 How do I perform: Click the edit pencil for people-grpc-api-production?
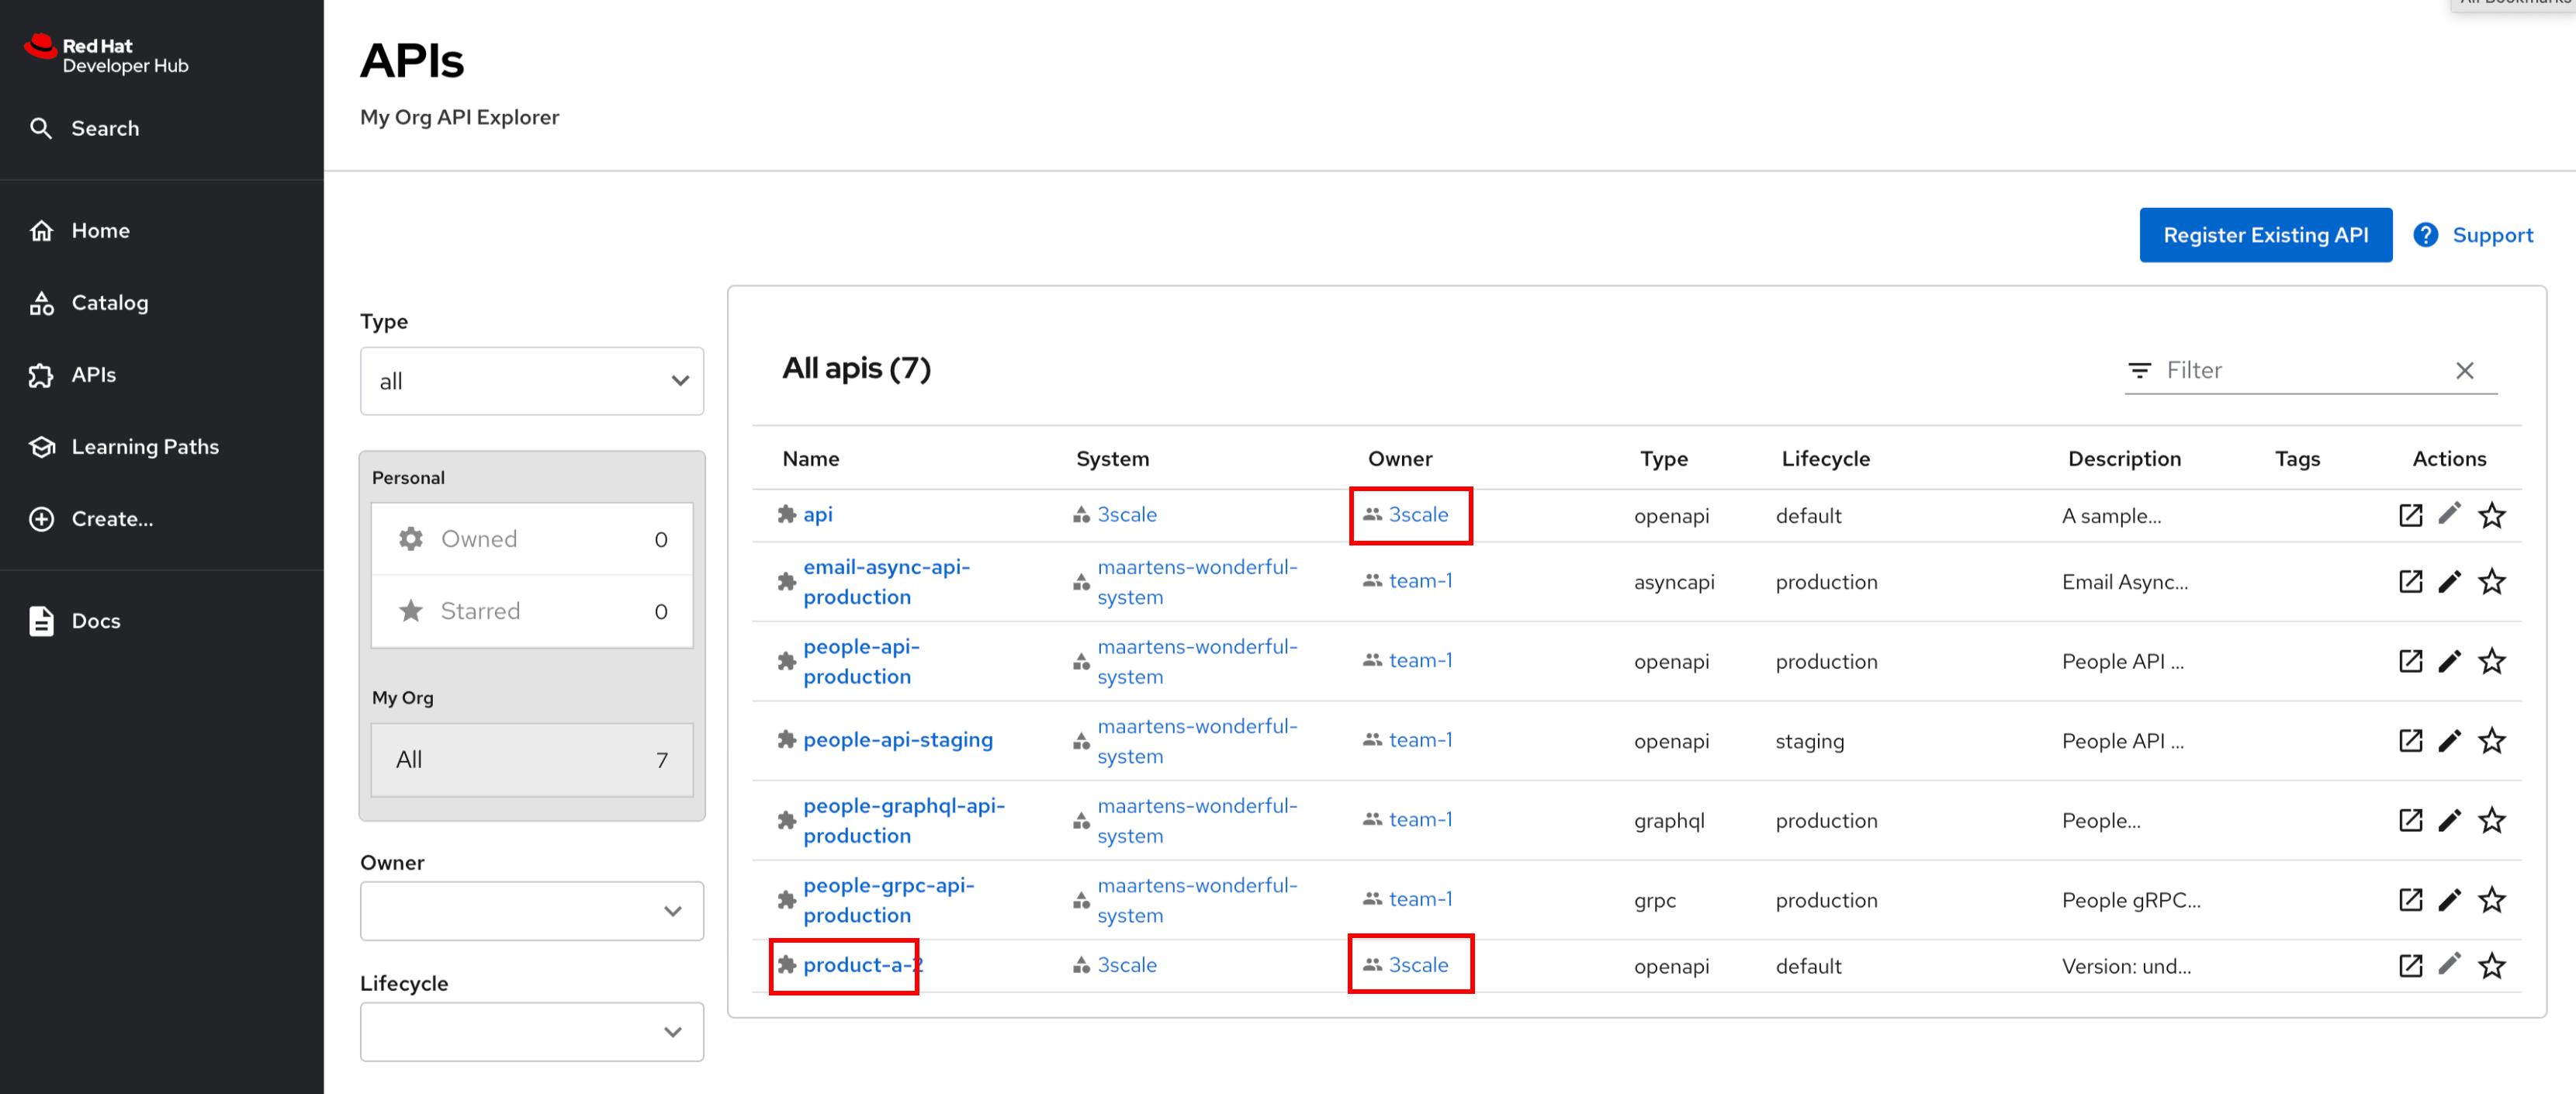coord(2449,900)
